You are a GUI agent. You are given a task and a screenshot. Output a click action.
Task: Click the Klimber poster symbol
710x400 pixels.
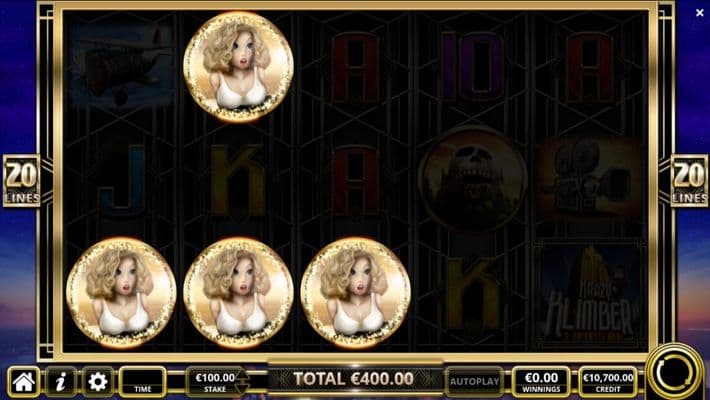[x=589, y=295]
